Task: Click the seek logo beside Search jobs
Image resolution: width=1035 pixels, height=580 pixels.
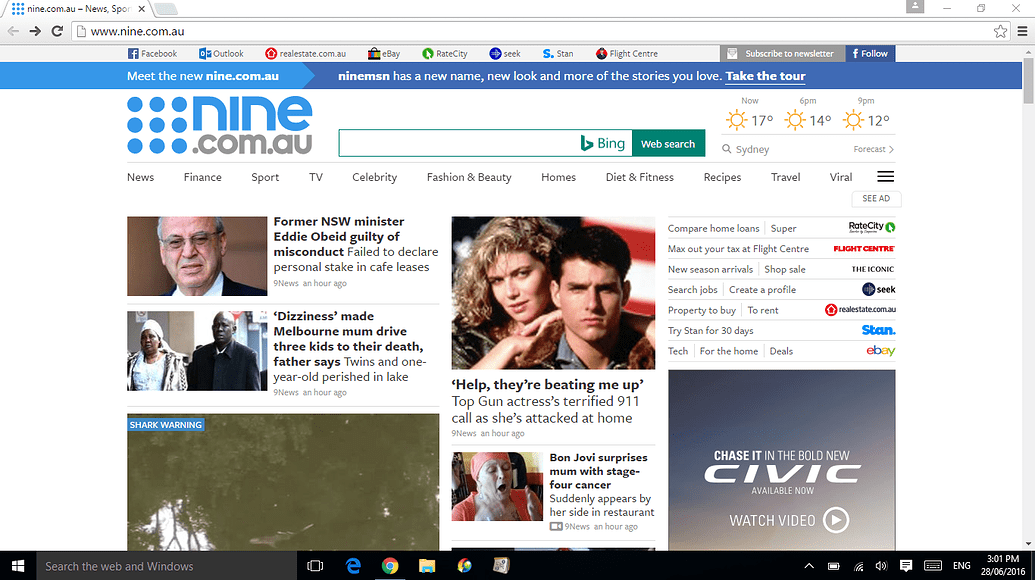Action: point(879,289)
